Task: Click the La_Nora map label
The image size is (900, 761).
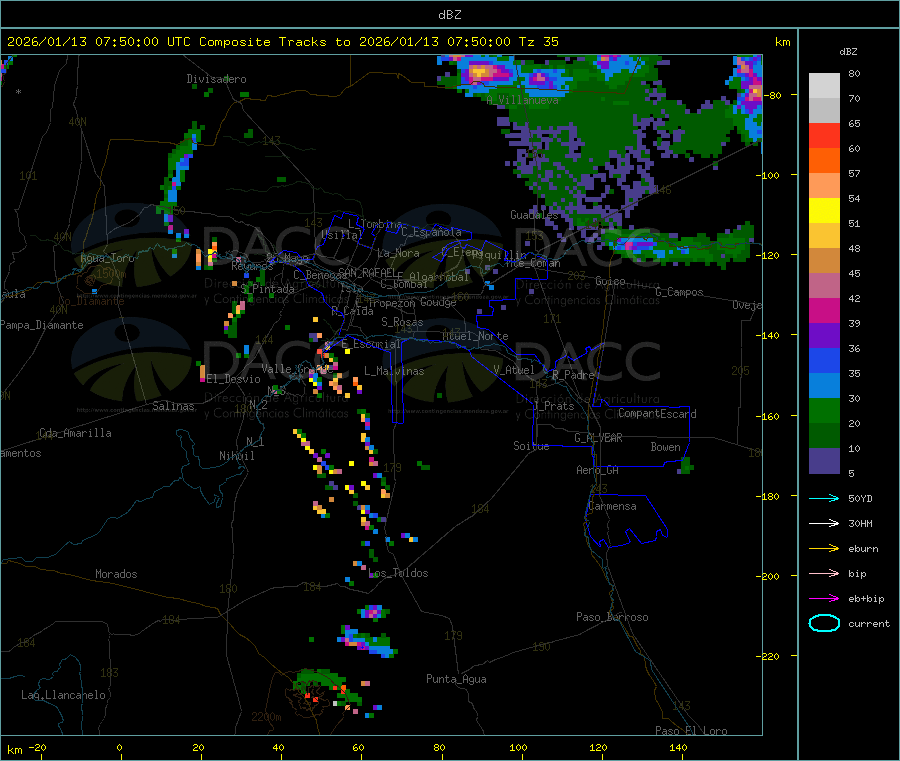Action: [398, 253]
